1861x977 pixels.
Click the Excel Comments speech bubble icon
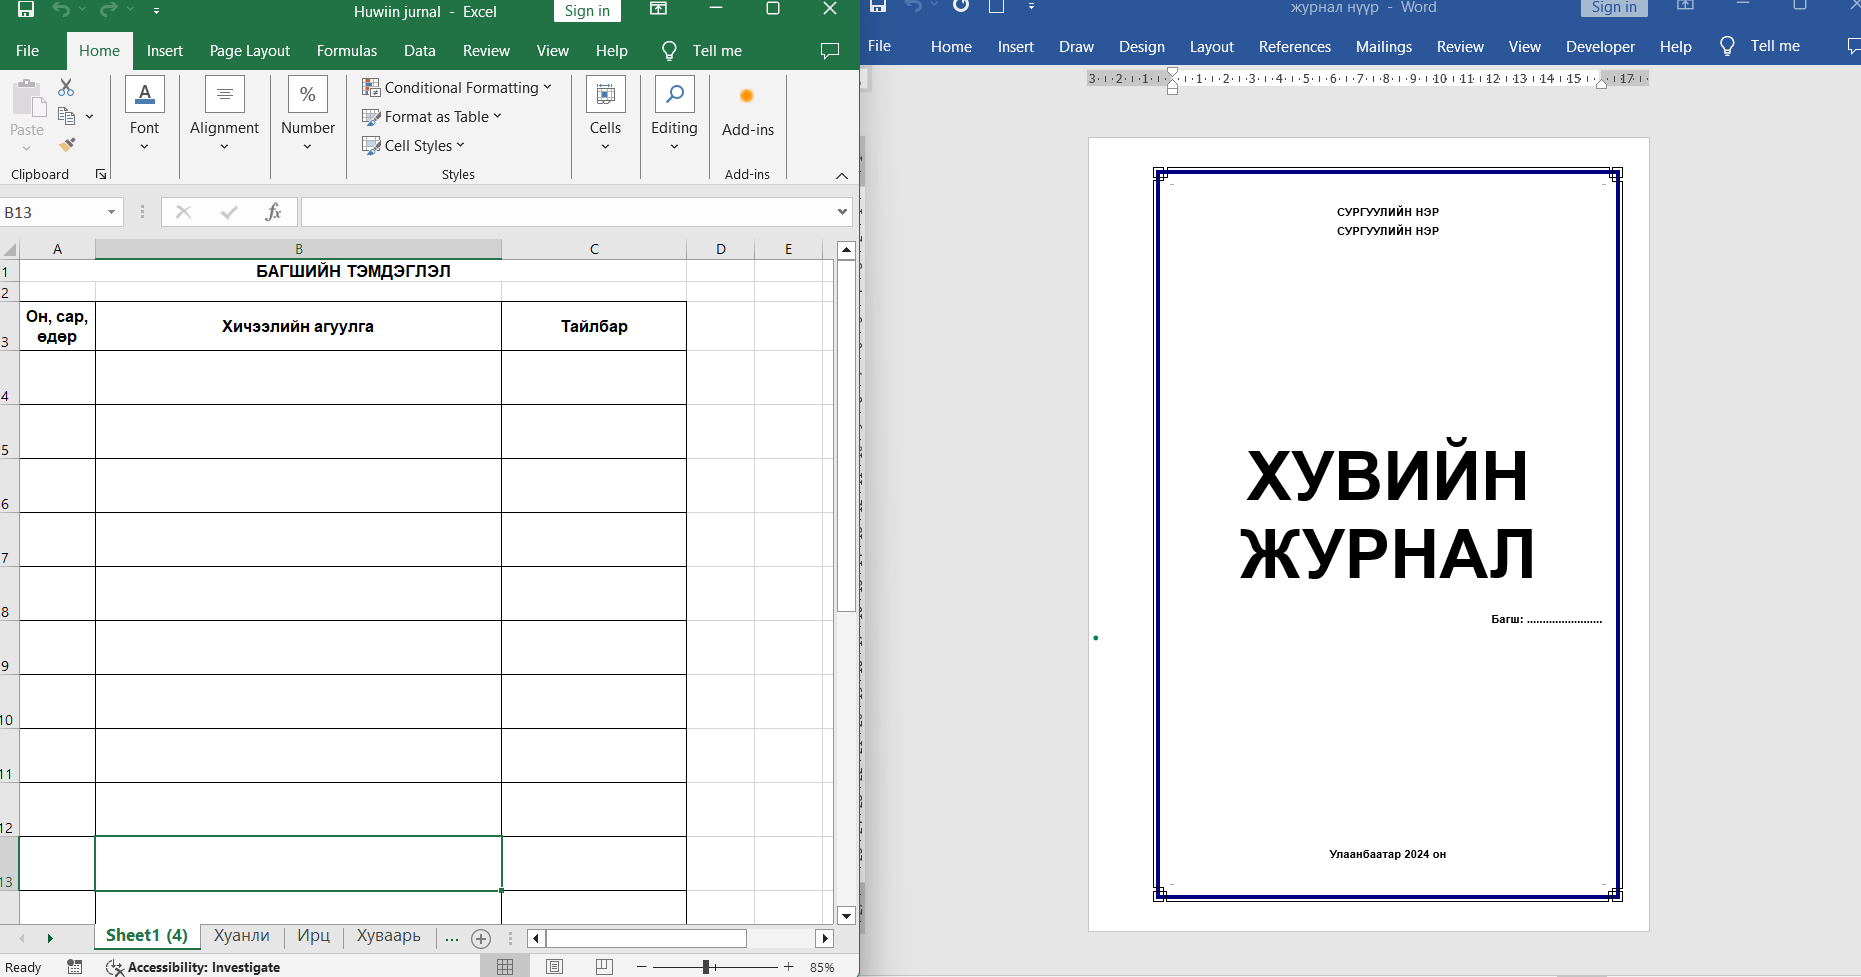[x=830, y=51]
